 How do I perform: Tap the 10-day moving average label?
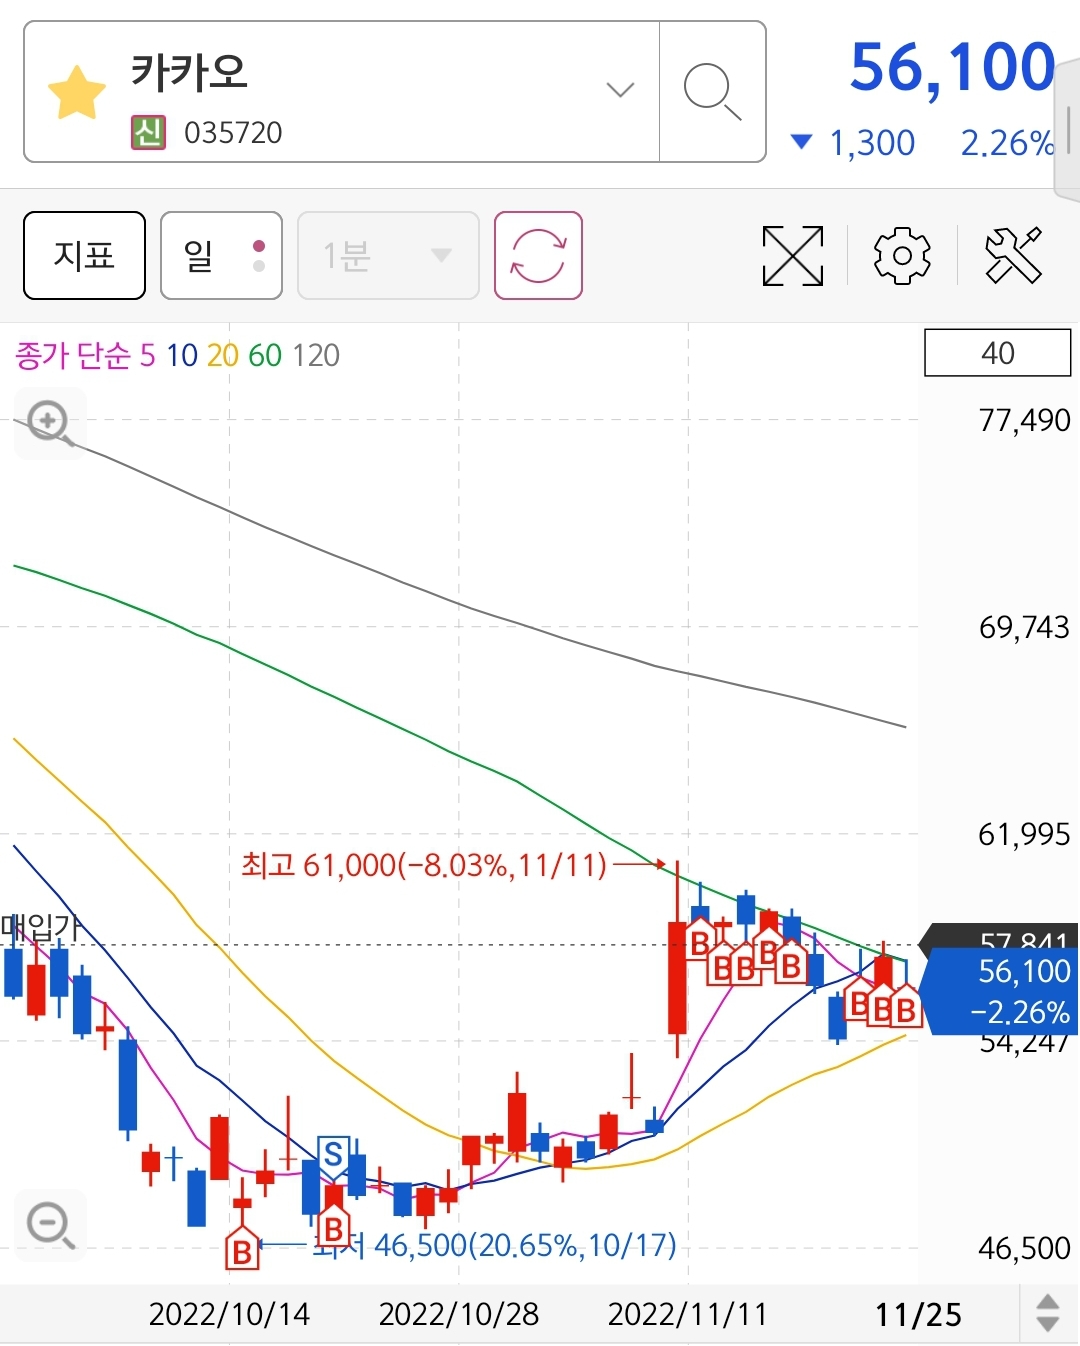pyautogui.click(x=182, y=355)
